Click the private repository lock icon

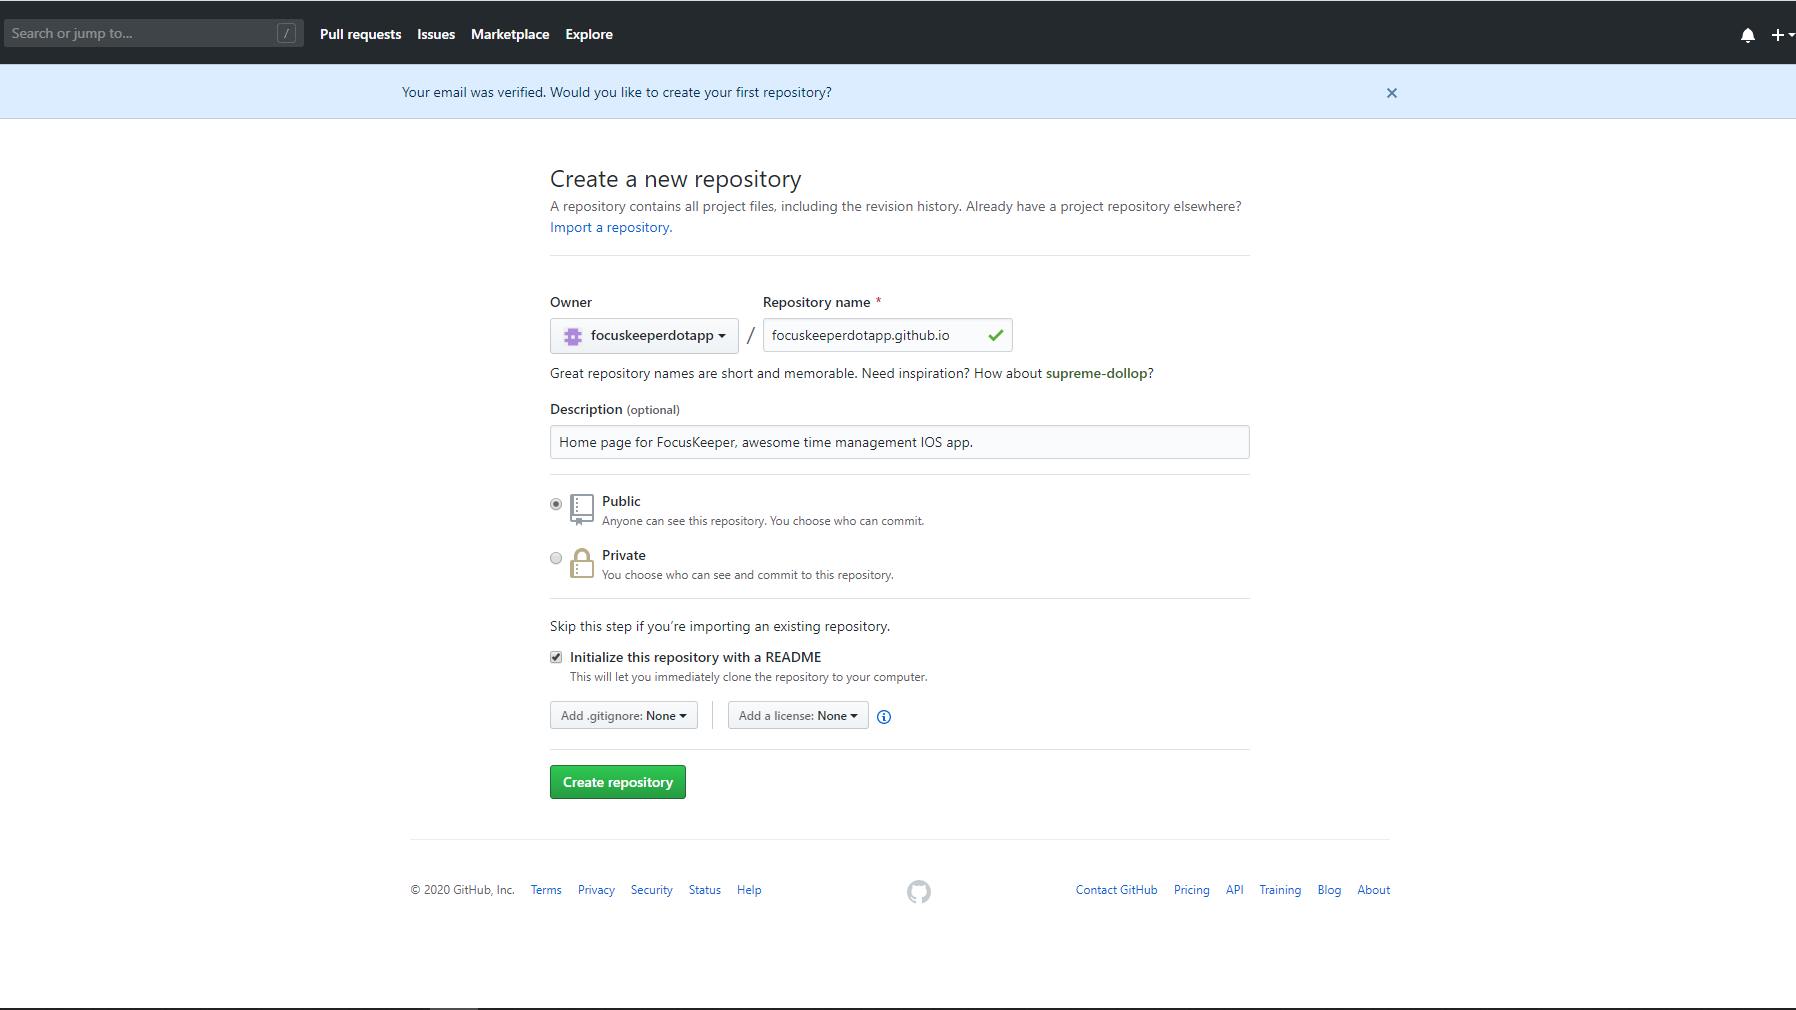click(581, 563)
